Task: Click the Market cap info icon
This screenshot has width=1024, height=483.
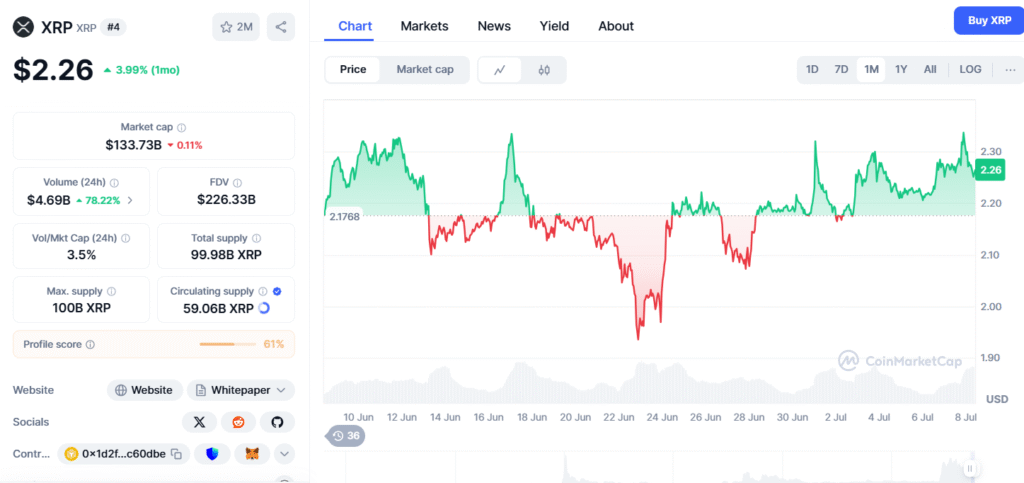Action: [181, 128]
